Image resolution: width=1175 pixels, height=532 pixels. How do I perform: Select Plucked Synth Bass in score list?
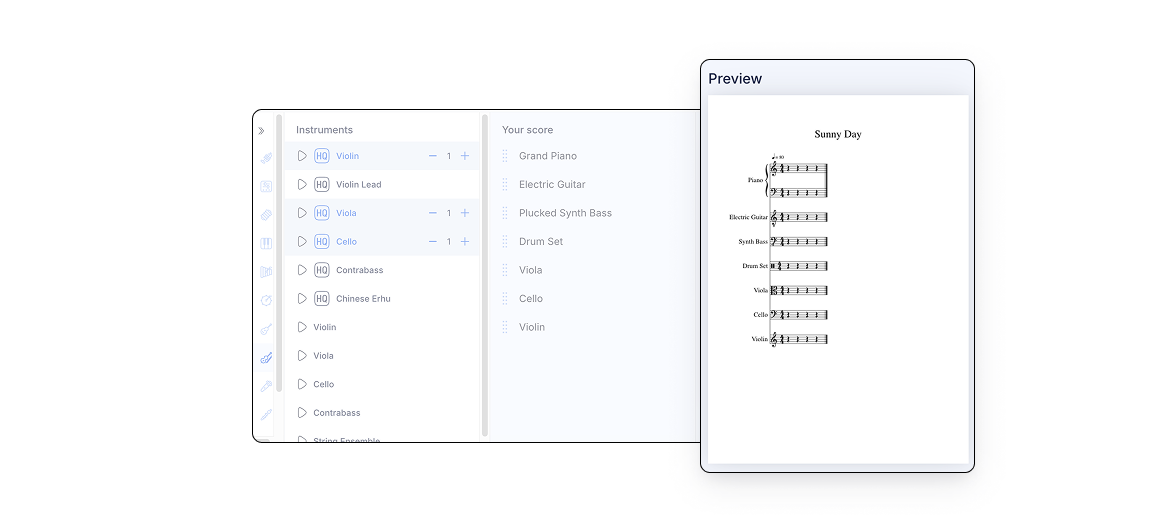pos(565,213)
